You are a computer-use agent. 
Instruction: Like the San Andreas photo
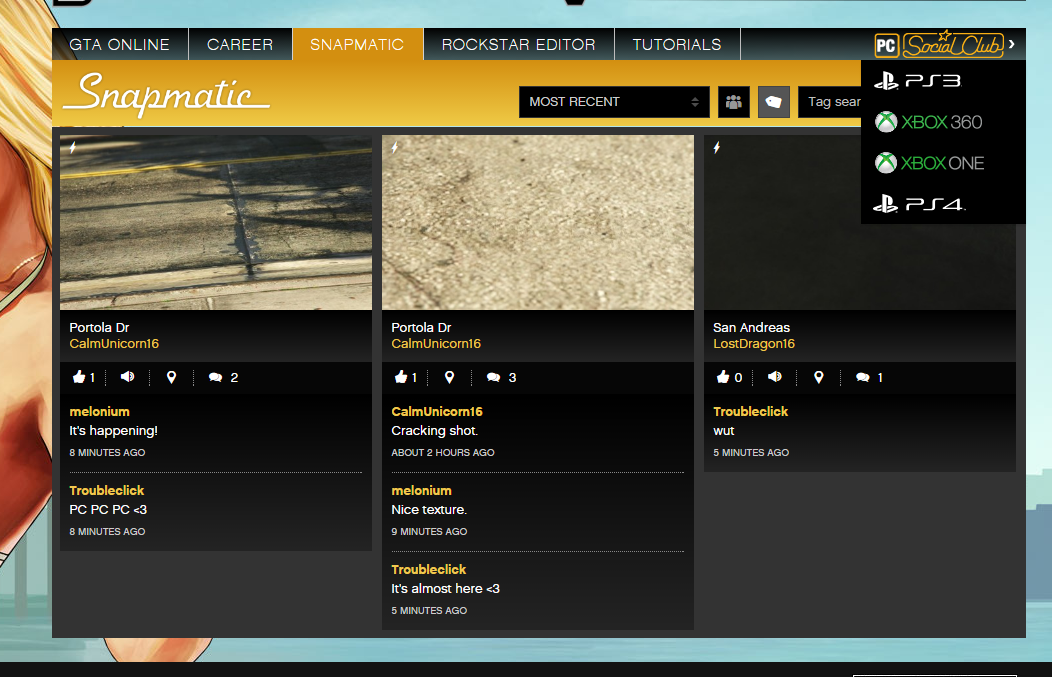pos(723,377)
